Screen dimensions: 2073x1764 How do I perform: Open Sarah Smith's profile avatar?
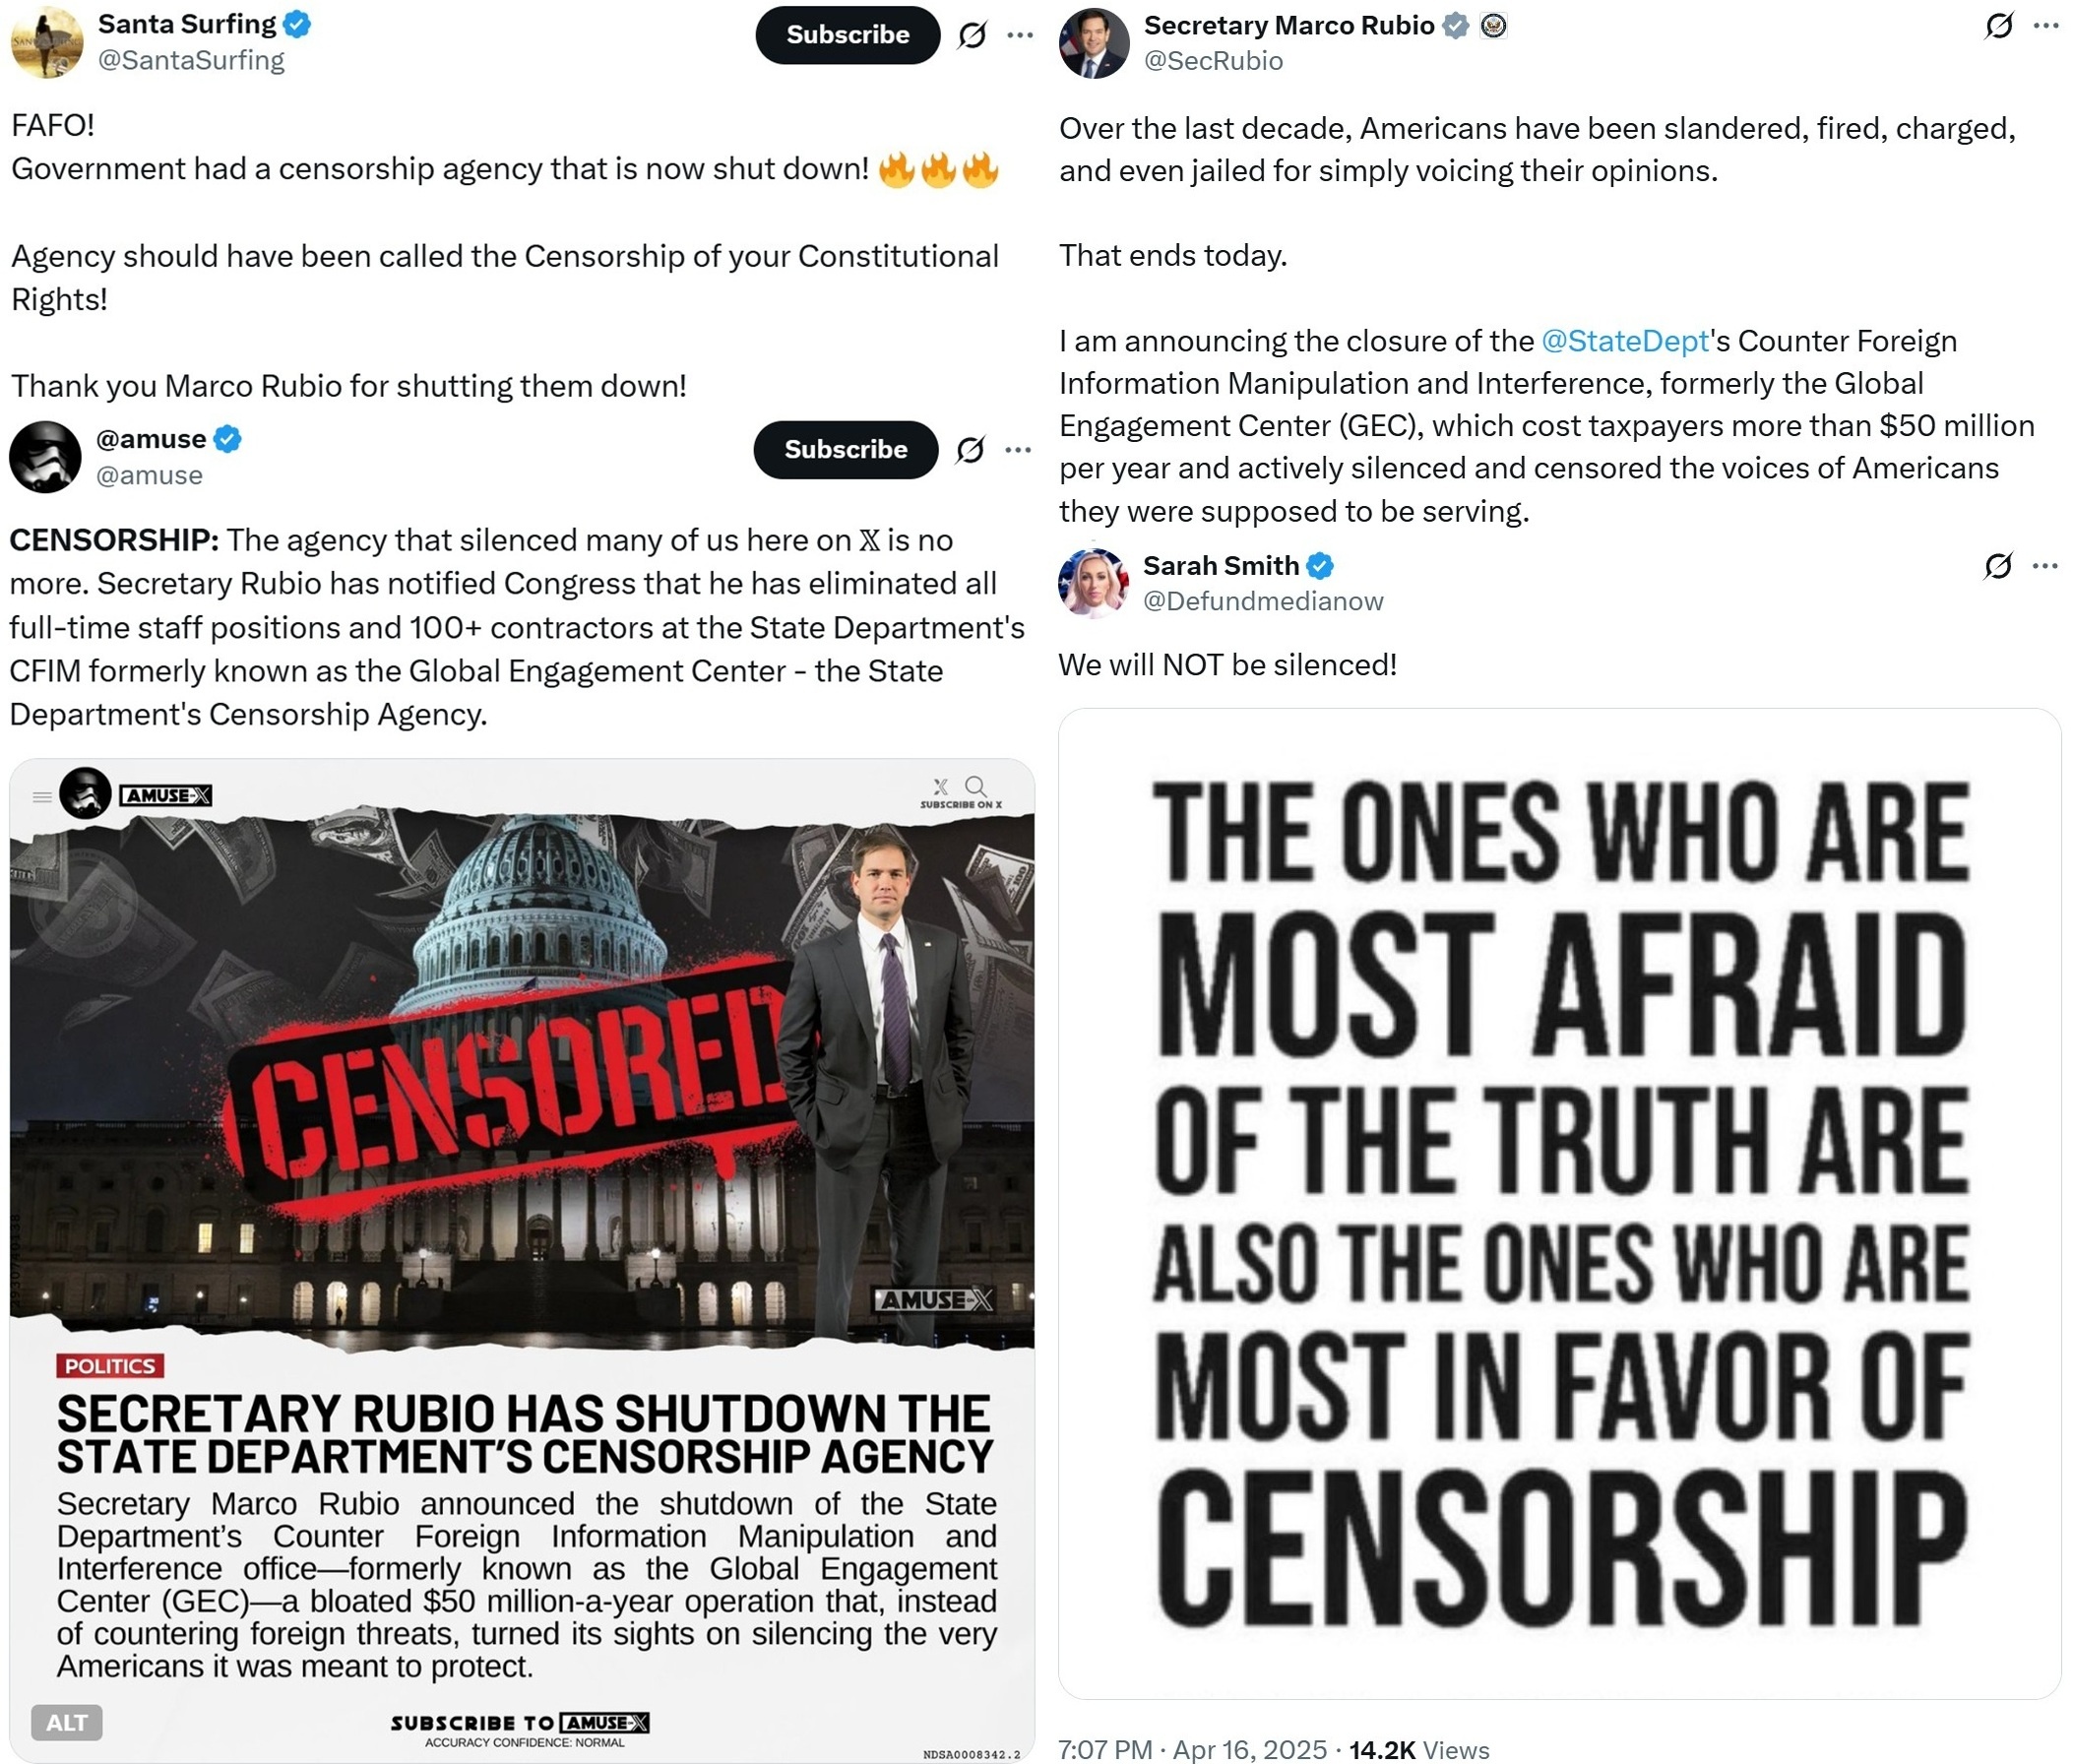(x=1093, y=583)
